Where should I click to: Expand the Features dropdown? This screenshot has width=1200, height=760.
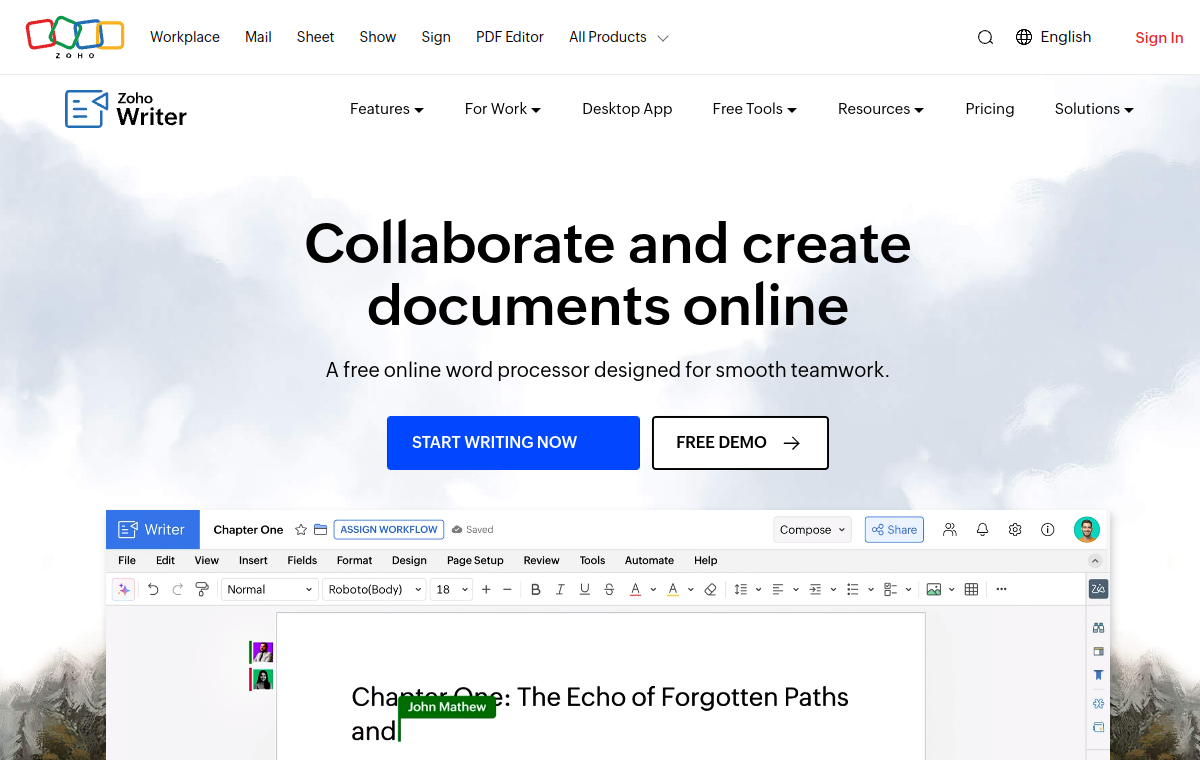coord(387,109)
